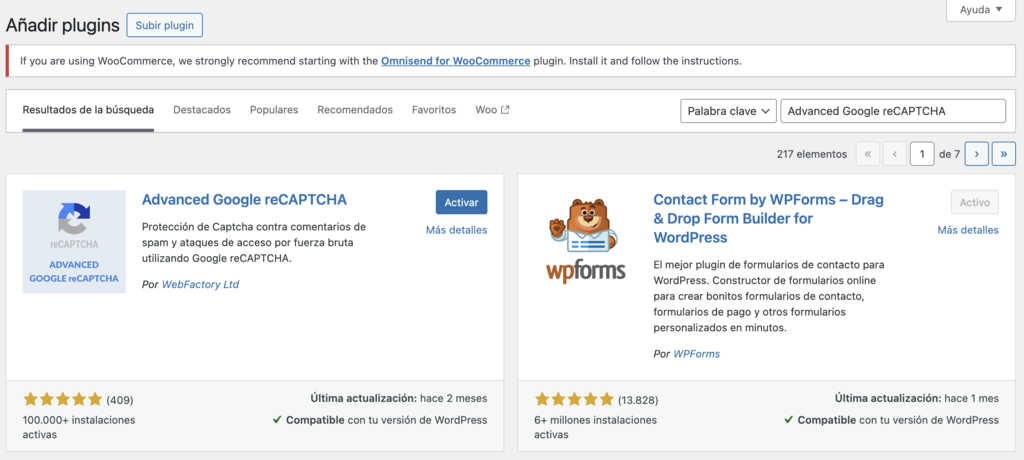Click the Advanced Google reCAPTCHA plugin icon
1024x460 pixels.
(74, 241)
